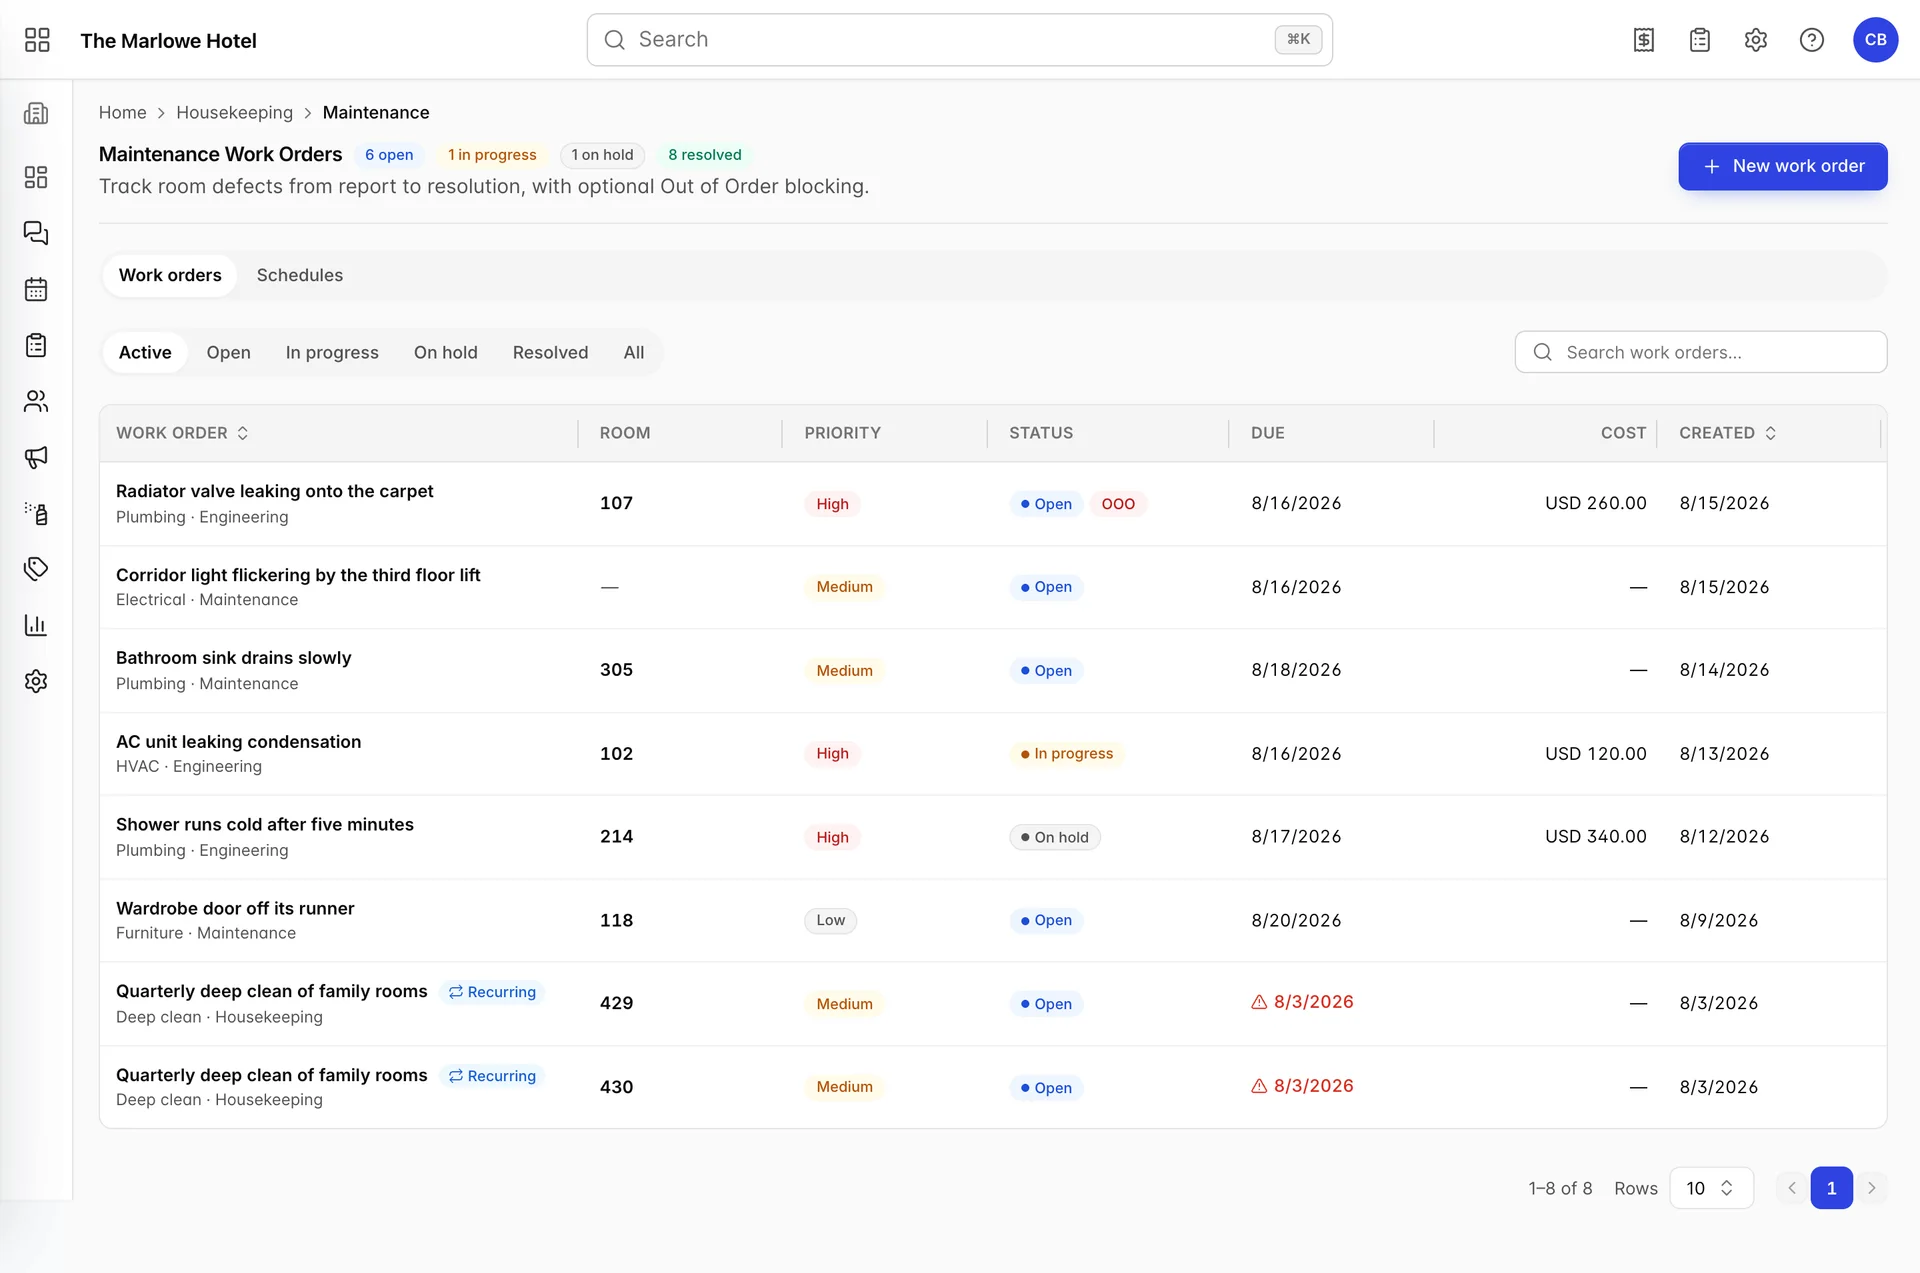Click the billing receipt icon in header

tap(1644, 40)
